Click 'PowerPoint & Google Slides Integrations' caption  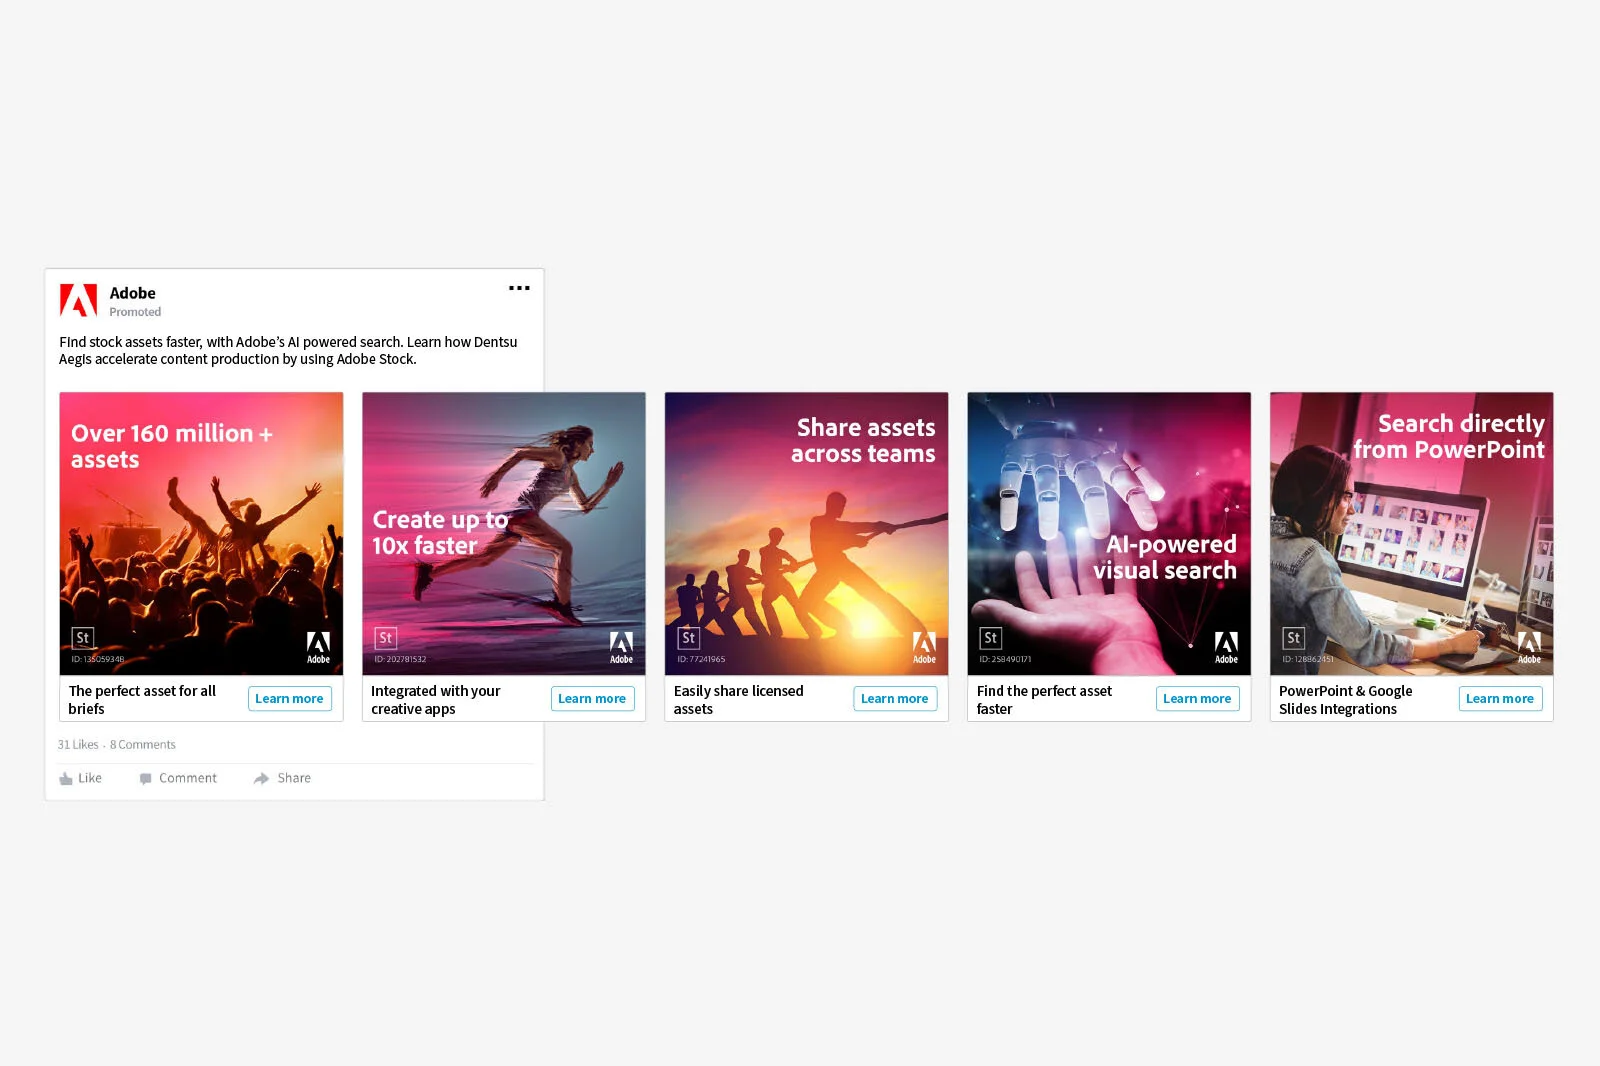point(1346,700)
